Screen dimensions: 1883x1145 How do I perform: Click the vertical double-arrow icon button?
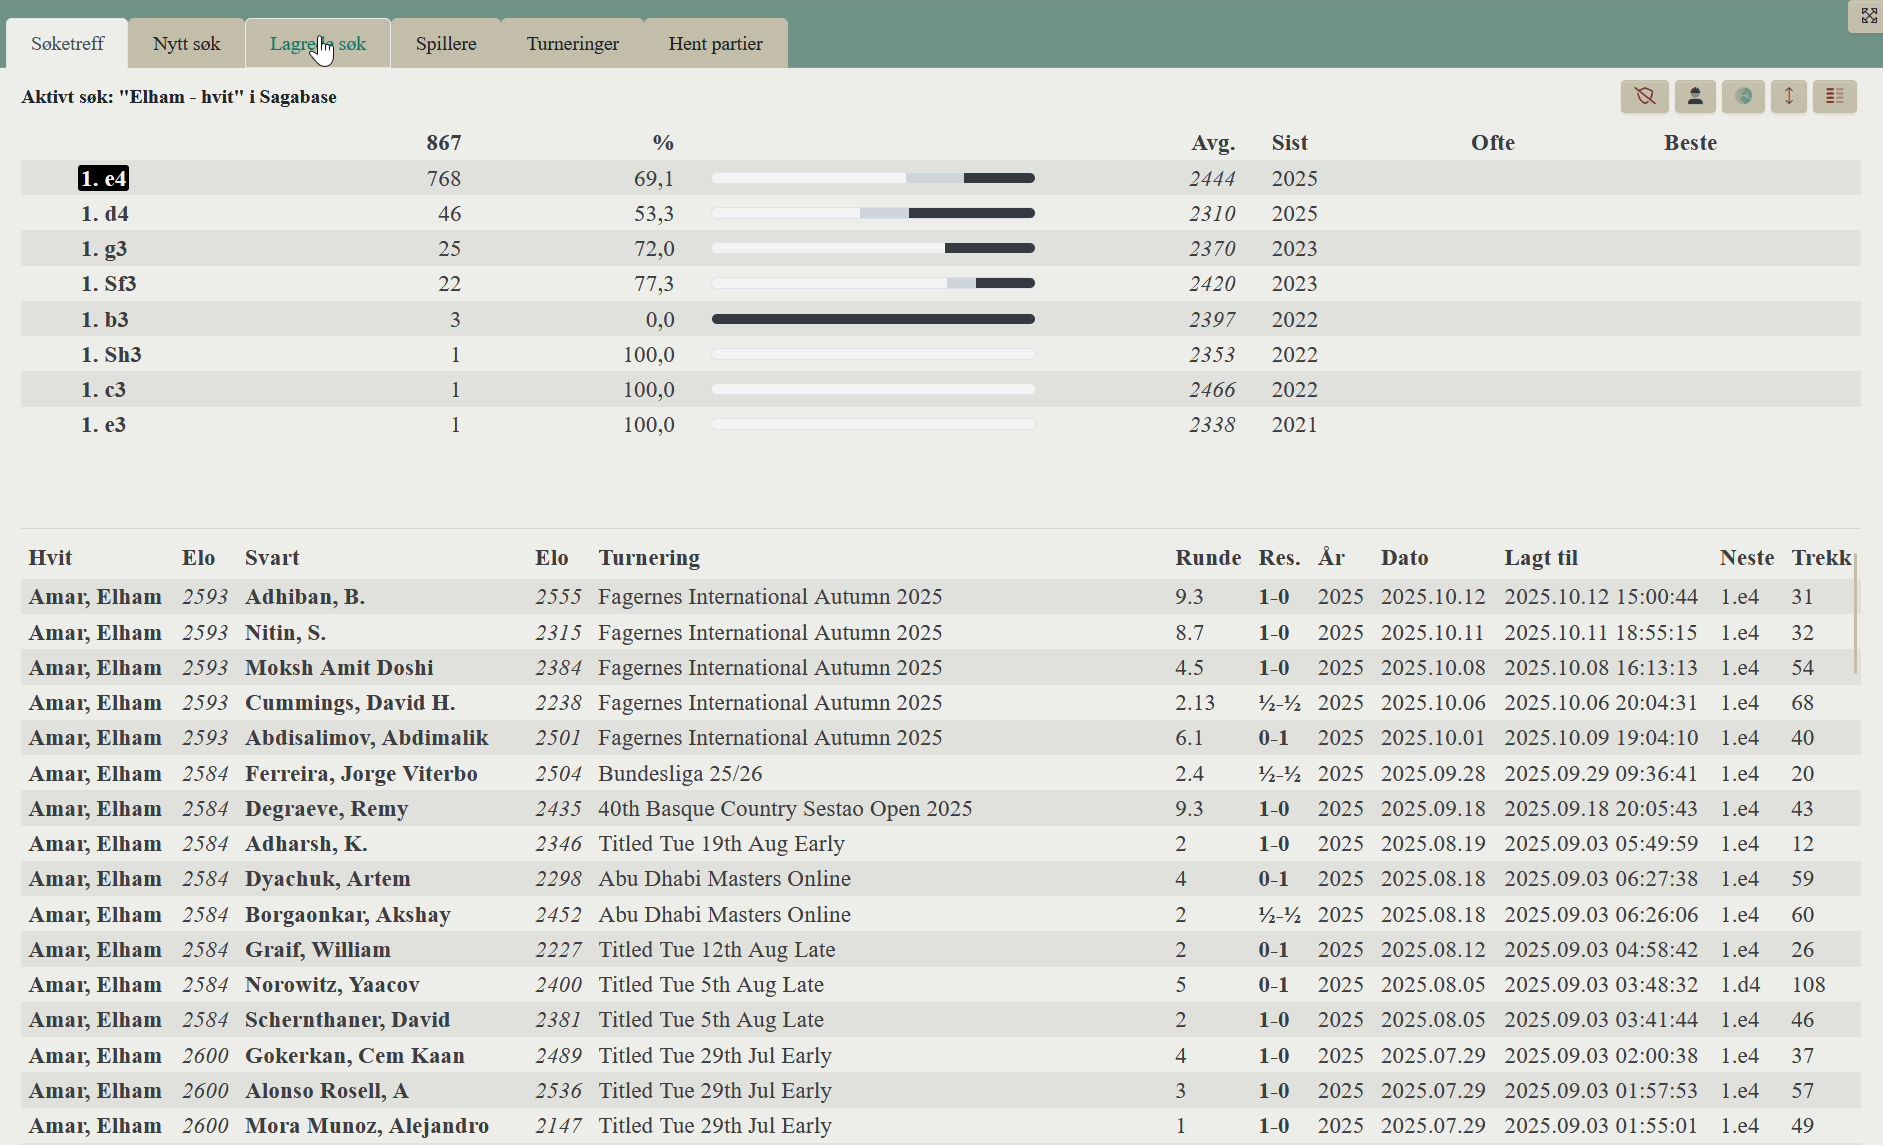(x=1789, y=97)
